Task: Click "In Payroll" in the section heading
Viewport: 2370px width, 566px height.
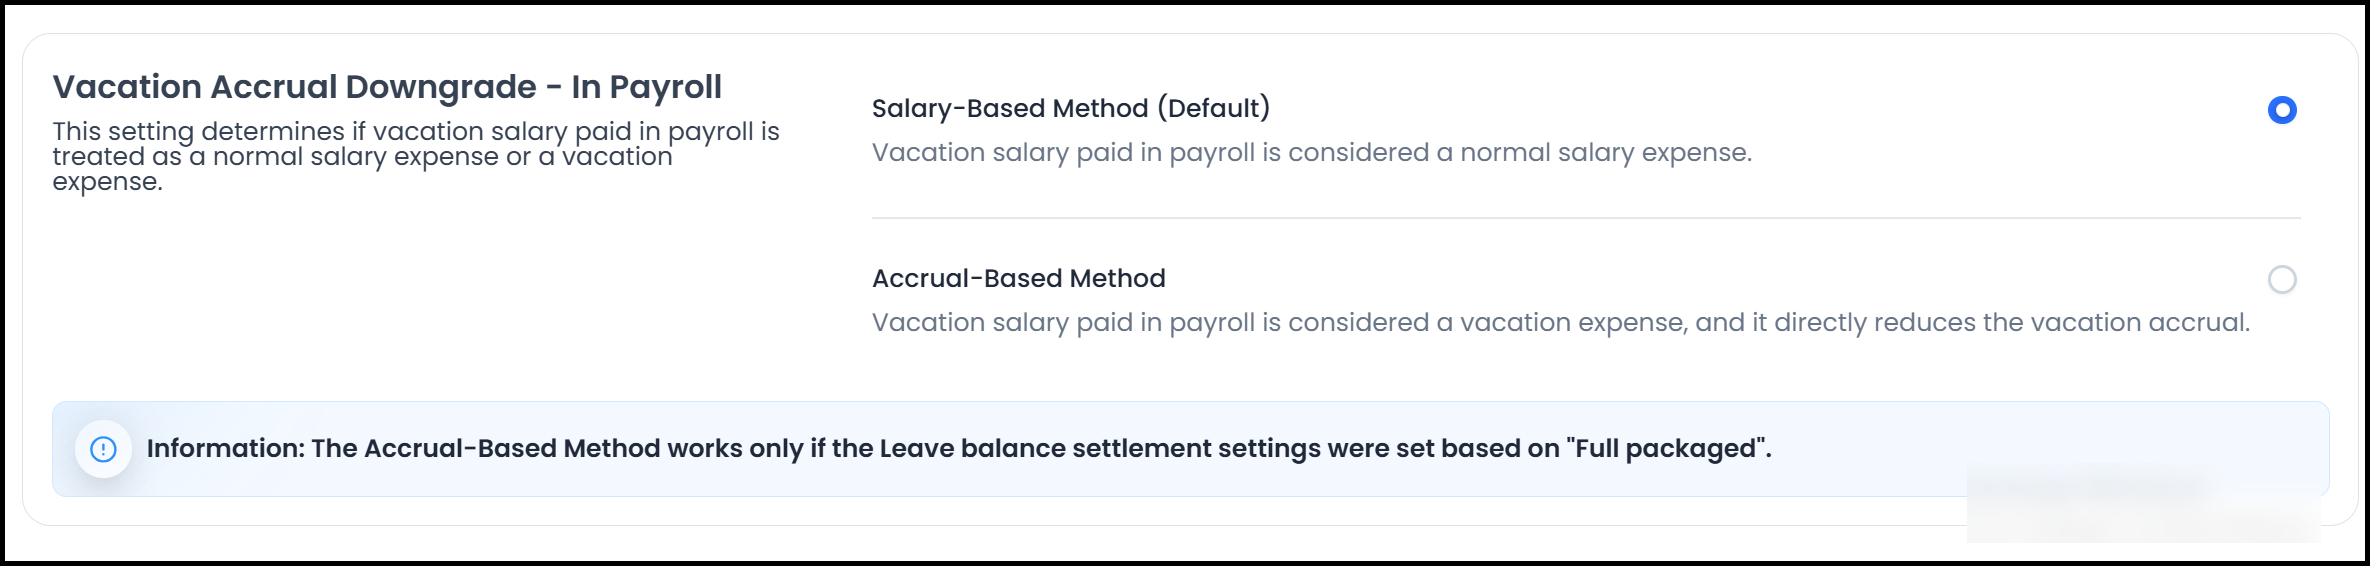Action: coord(646,87)
